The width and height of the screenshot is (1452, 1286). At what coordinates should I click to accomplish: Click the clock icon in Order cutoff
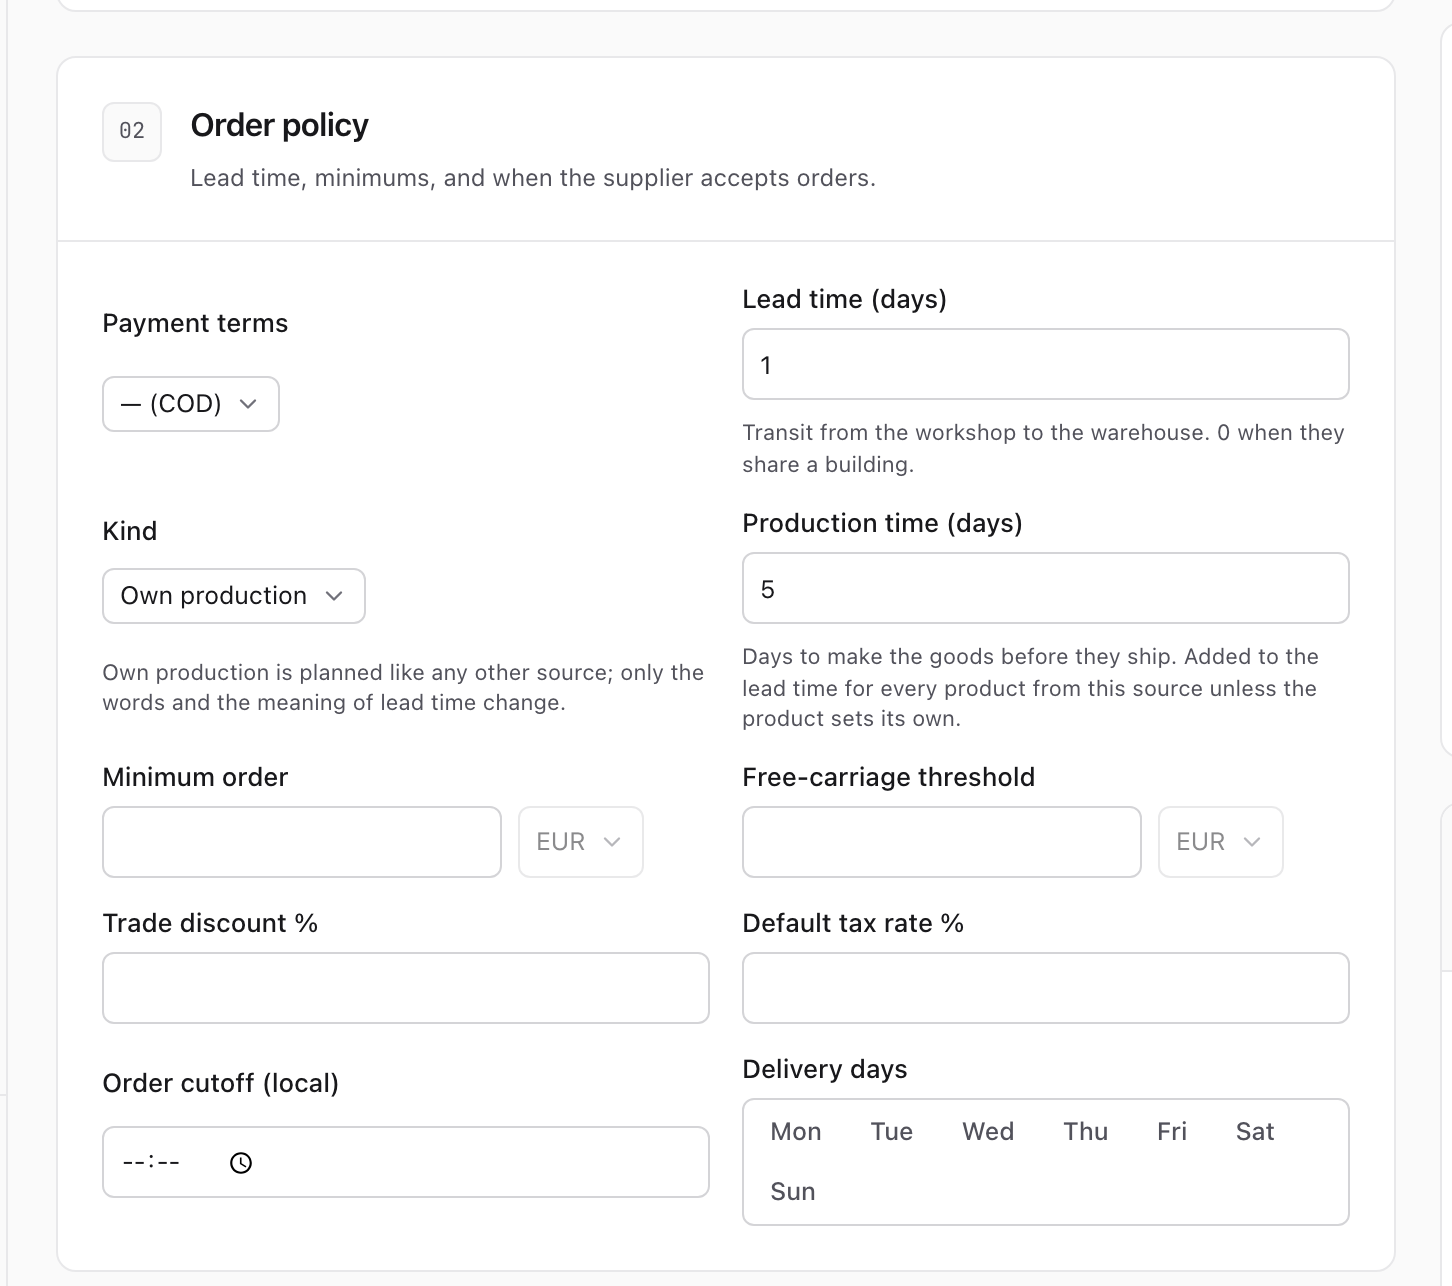tap(241, 1163)
